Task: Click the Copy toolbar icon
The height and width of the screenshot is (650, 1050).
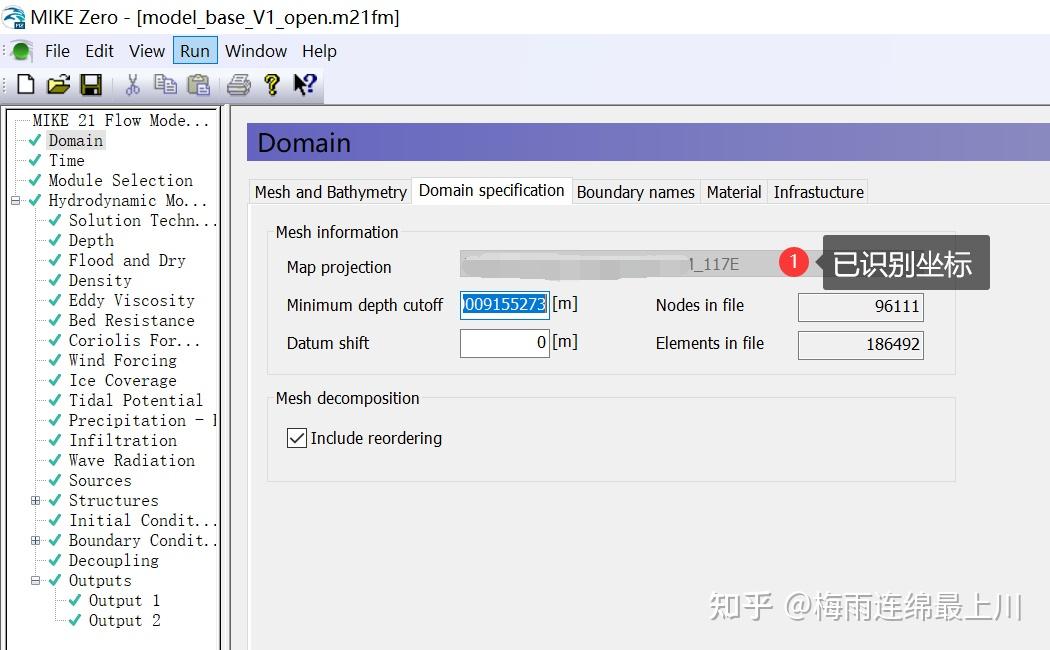Action: [x=165, y=84]
